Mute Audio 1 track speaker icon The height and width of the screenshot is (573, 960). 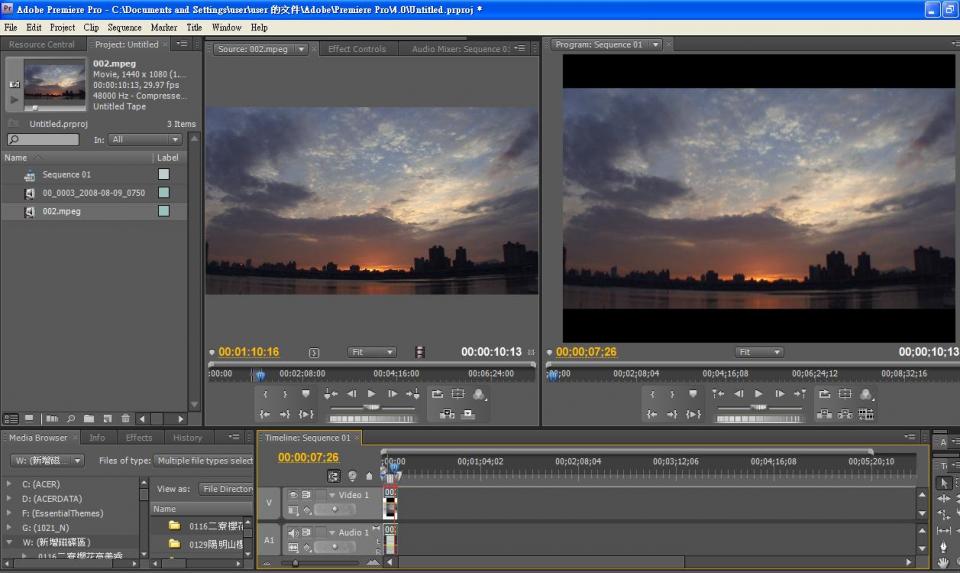click(293, 533)
